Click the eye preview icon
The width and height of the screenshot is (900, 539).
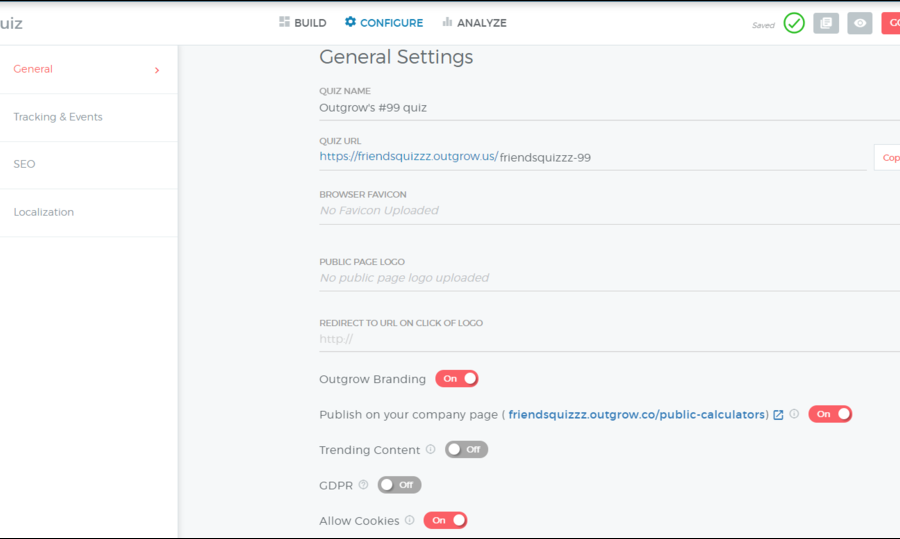point(860,23)
